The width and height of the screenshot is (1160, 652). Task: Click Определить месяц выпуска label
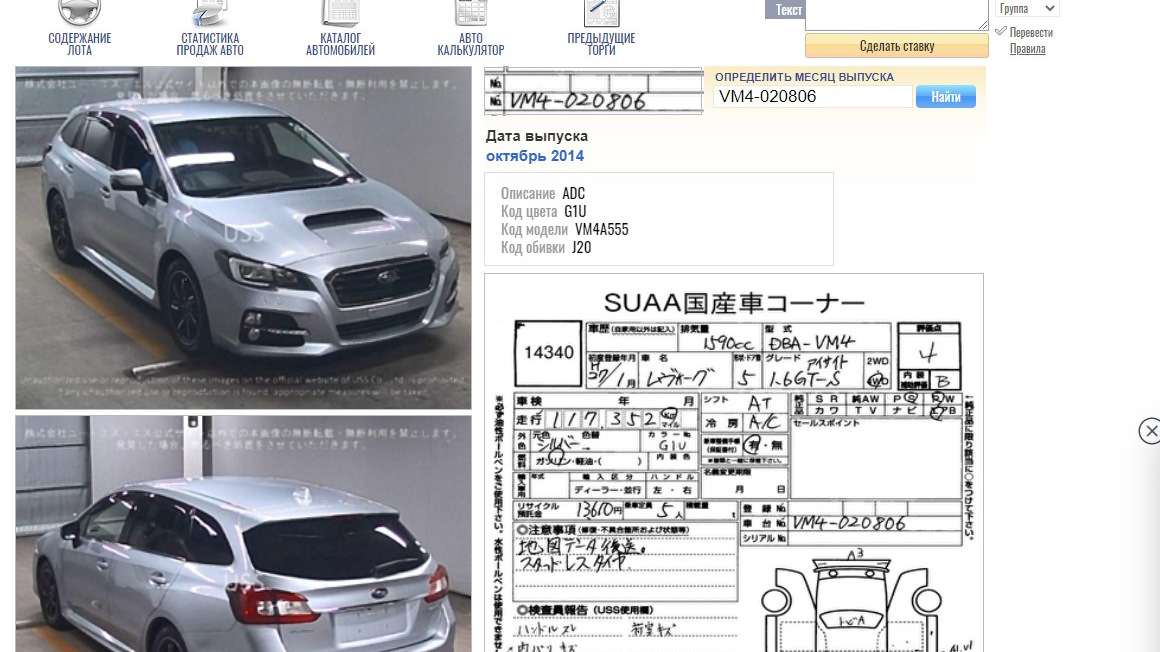[804, 77]
